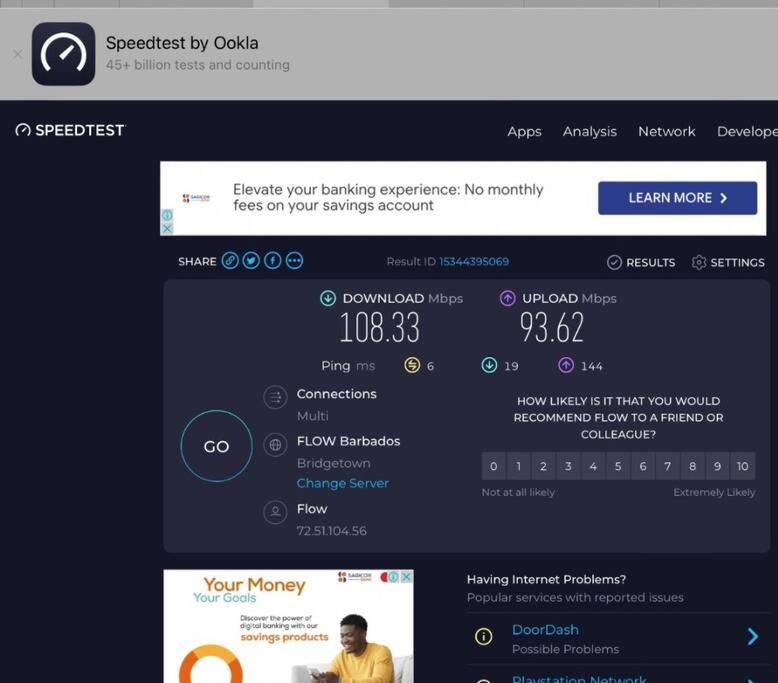Open the Network menu
The height and width of the screenshot is (683, 778).
click(666, 131)
